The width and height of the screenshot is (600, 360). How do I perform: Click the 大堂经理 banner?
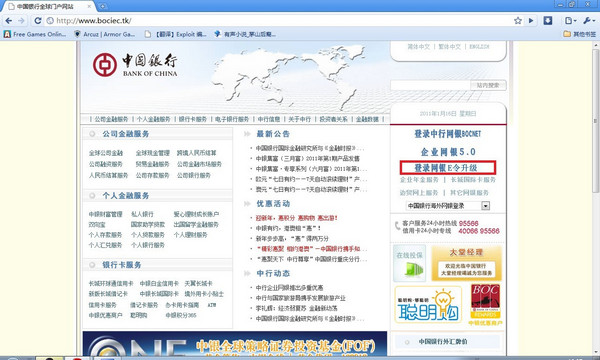(x=466, y=263)
